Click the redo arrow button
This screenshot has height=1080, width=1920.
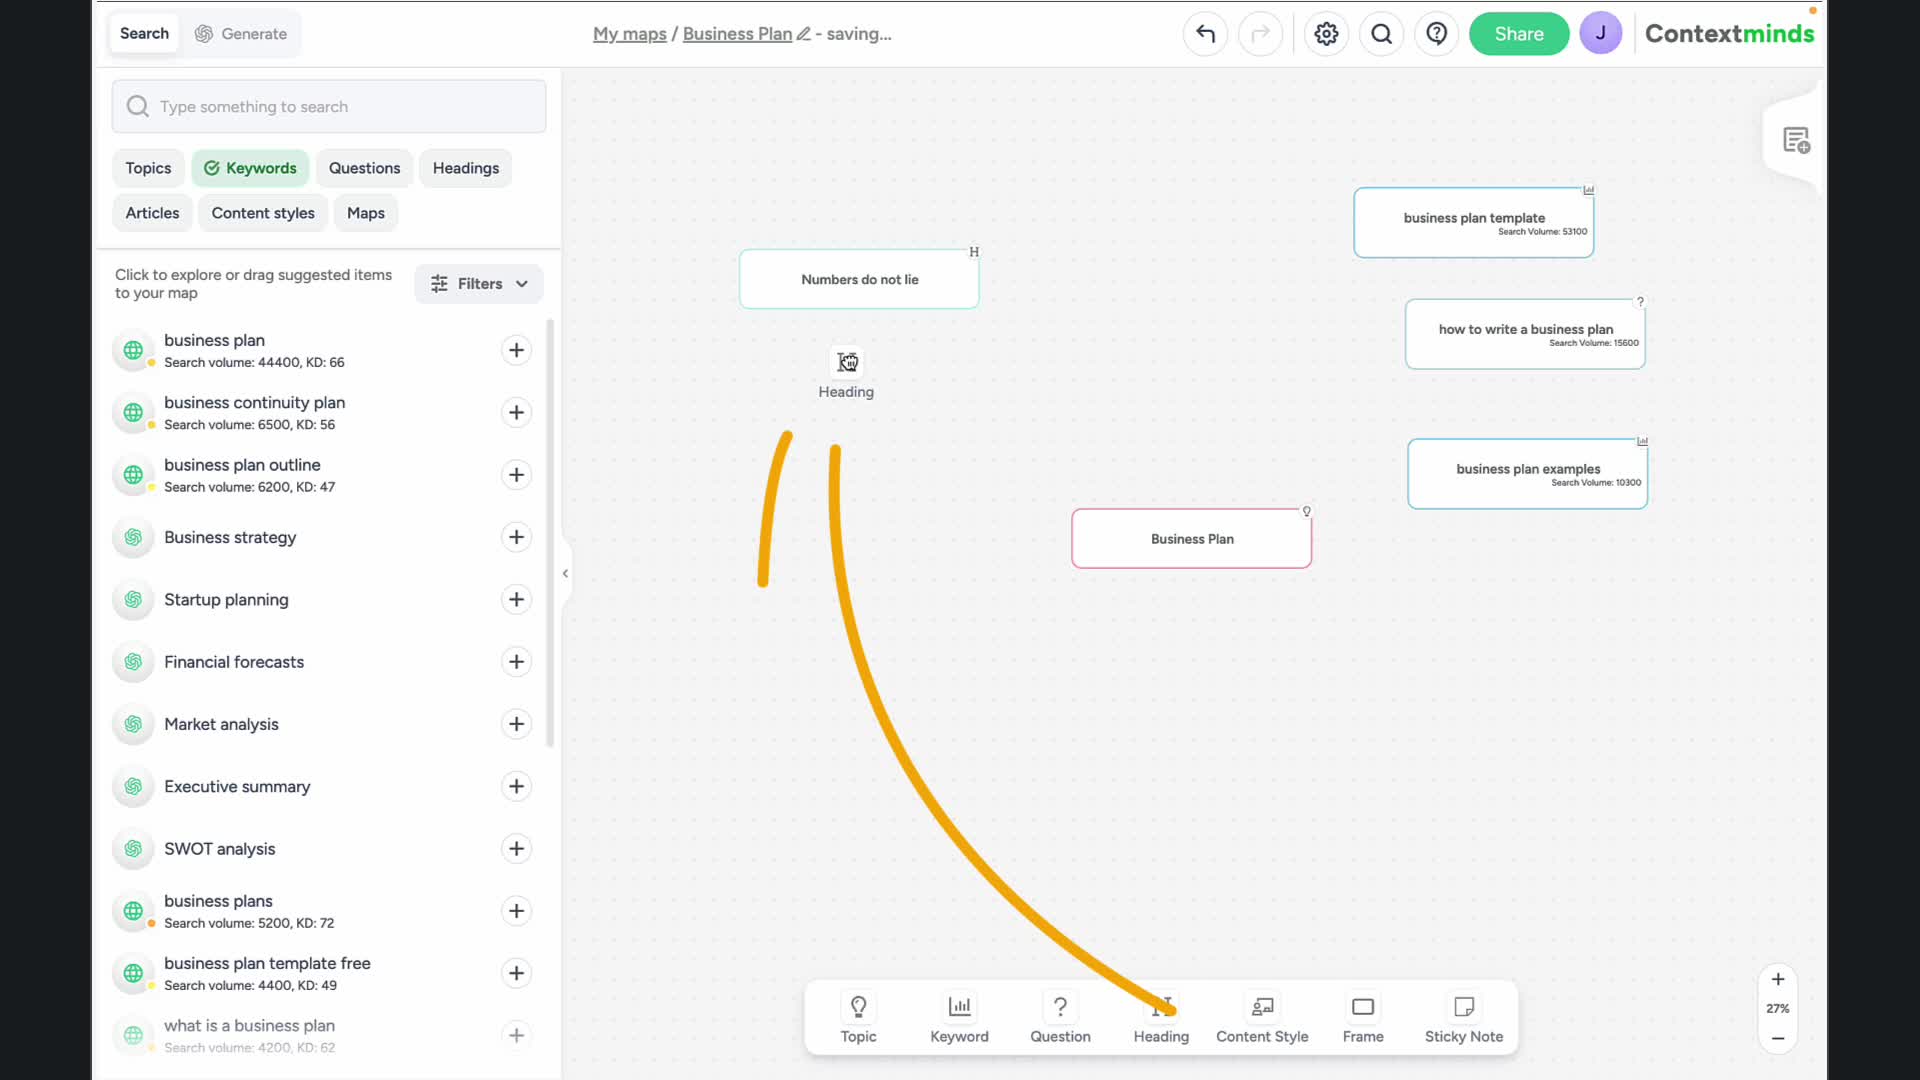point(1260,34)
